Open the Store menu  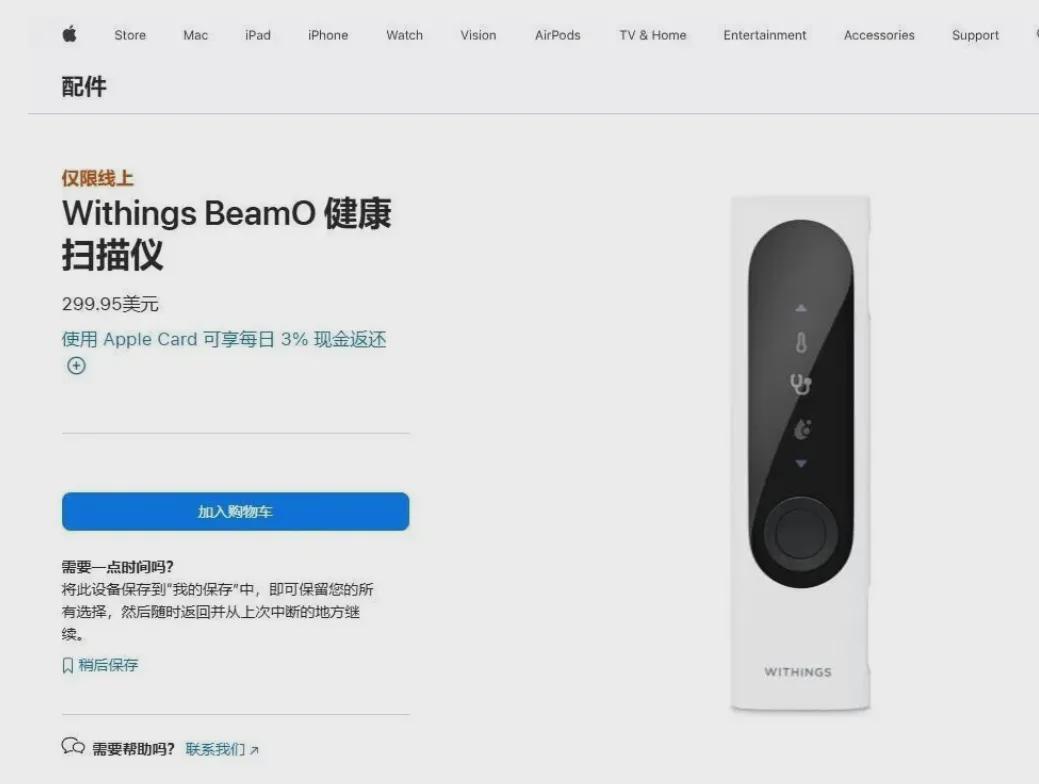(x=130, y=35)
